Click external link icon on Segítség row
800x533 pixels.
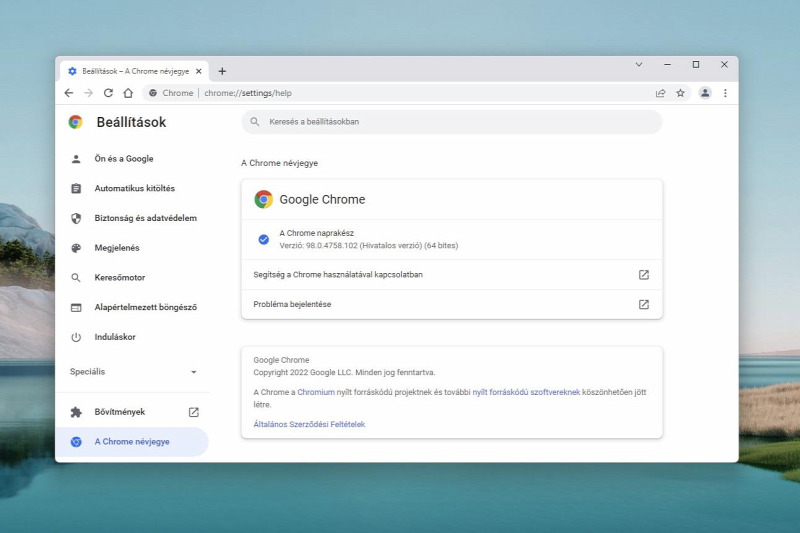[x=644, y=275]
